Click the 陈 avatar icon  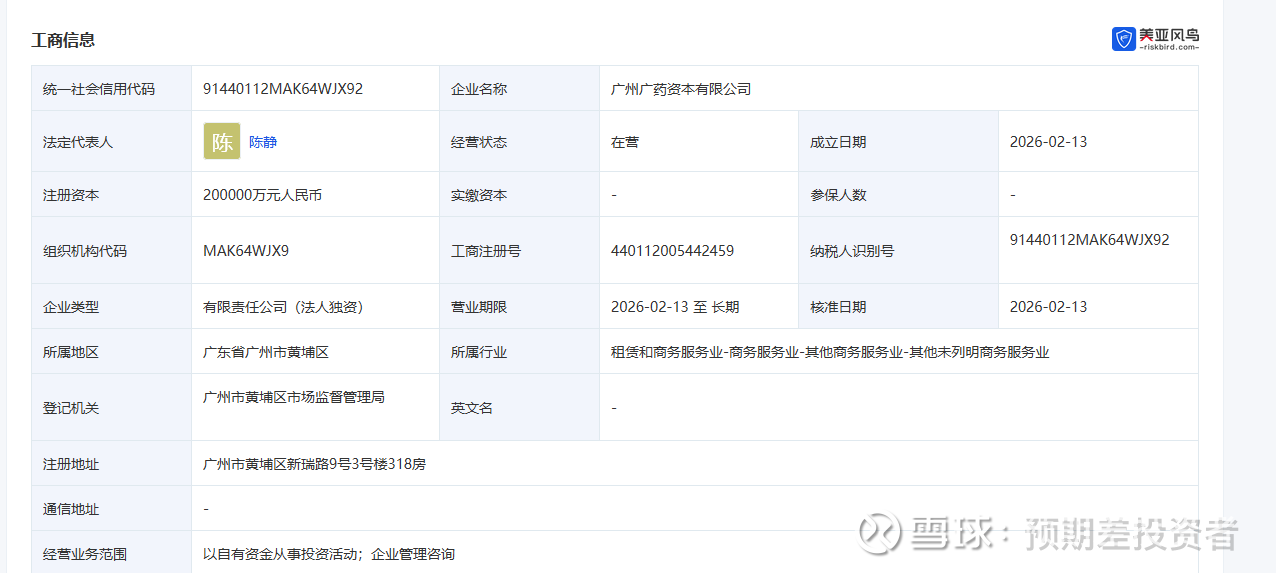(x=222, y=141)
